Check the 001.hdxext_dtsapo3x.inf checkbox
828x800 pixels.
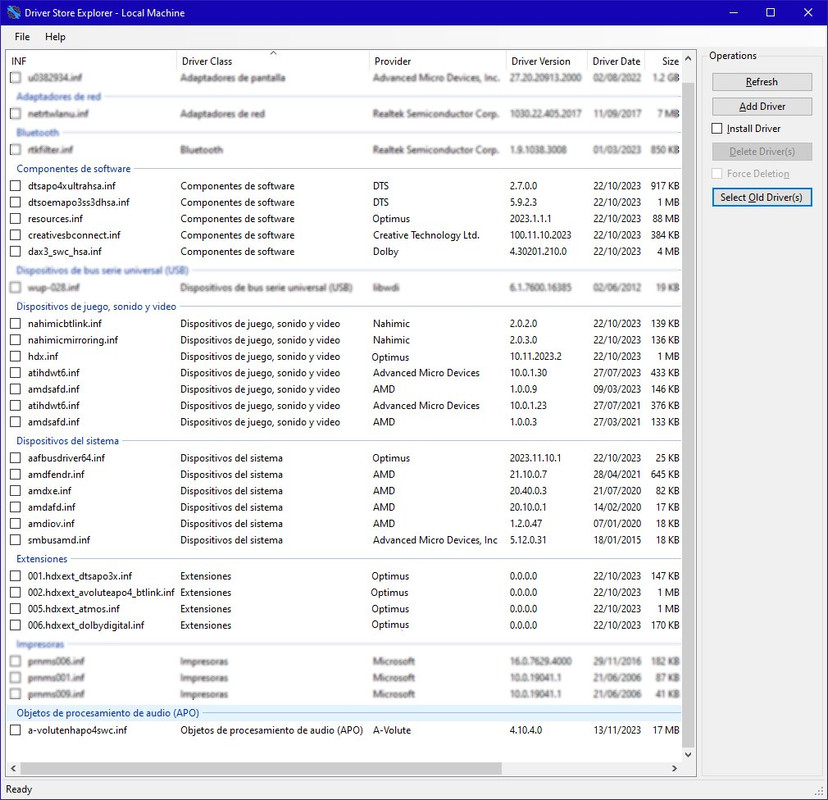tap(15, 576)
